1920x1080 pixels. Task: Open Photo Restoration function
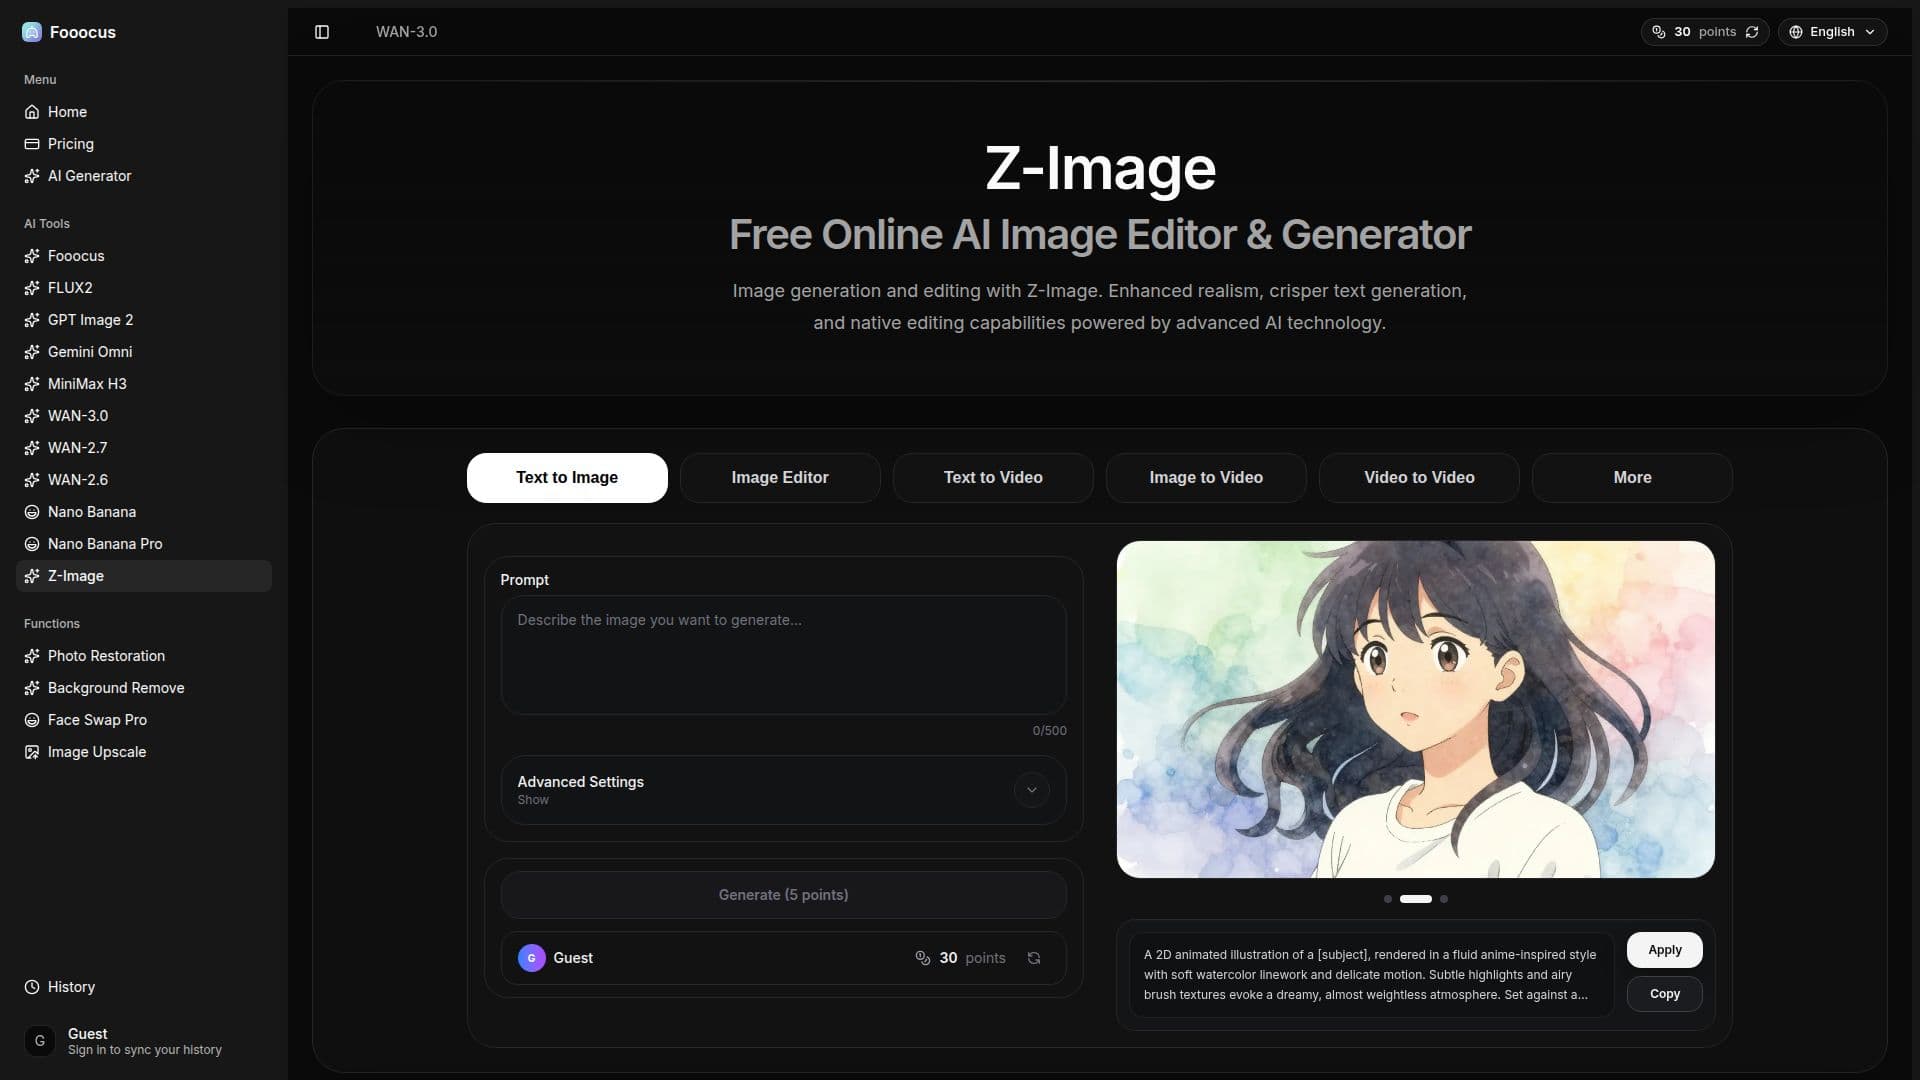point(144,656)
